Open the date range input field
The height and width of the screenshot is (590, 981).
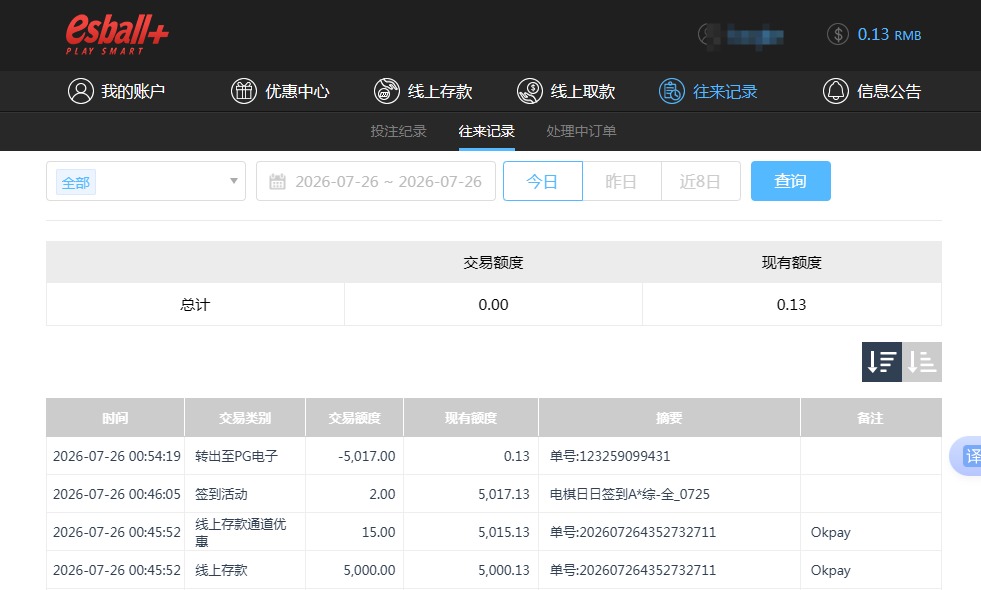coord(376,181)
